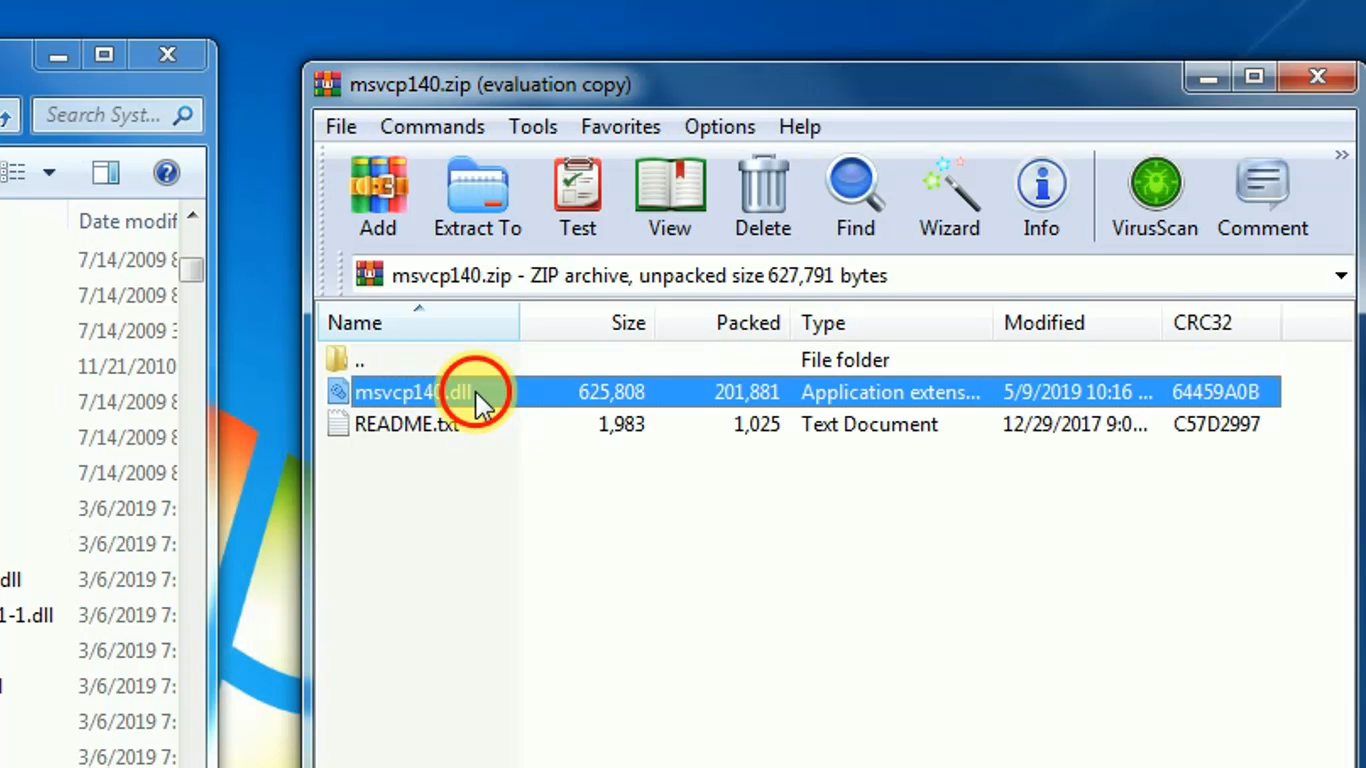Open the archive path dropdown arrow
The image size is (1366, 768).
point(1341,276)
